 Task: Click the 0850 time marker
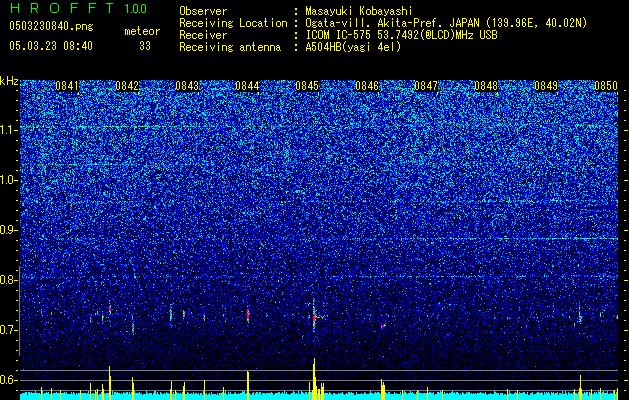point(606,86)
